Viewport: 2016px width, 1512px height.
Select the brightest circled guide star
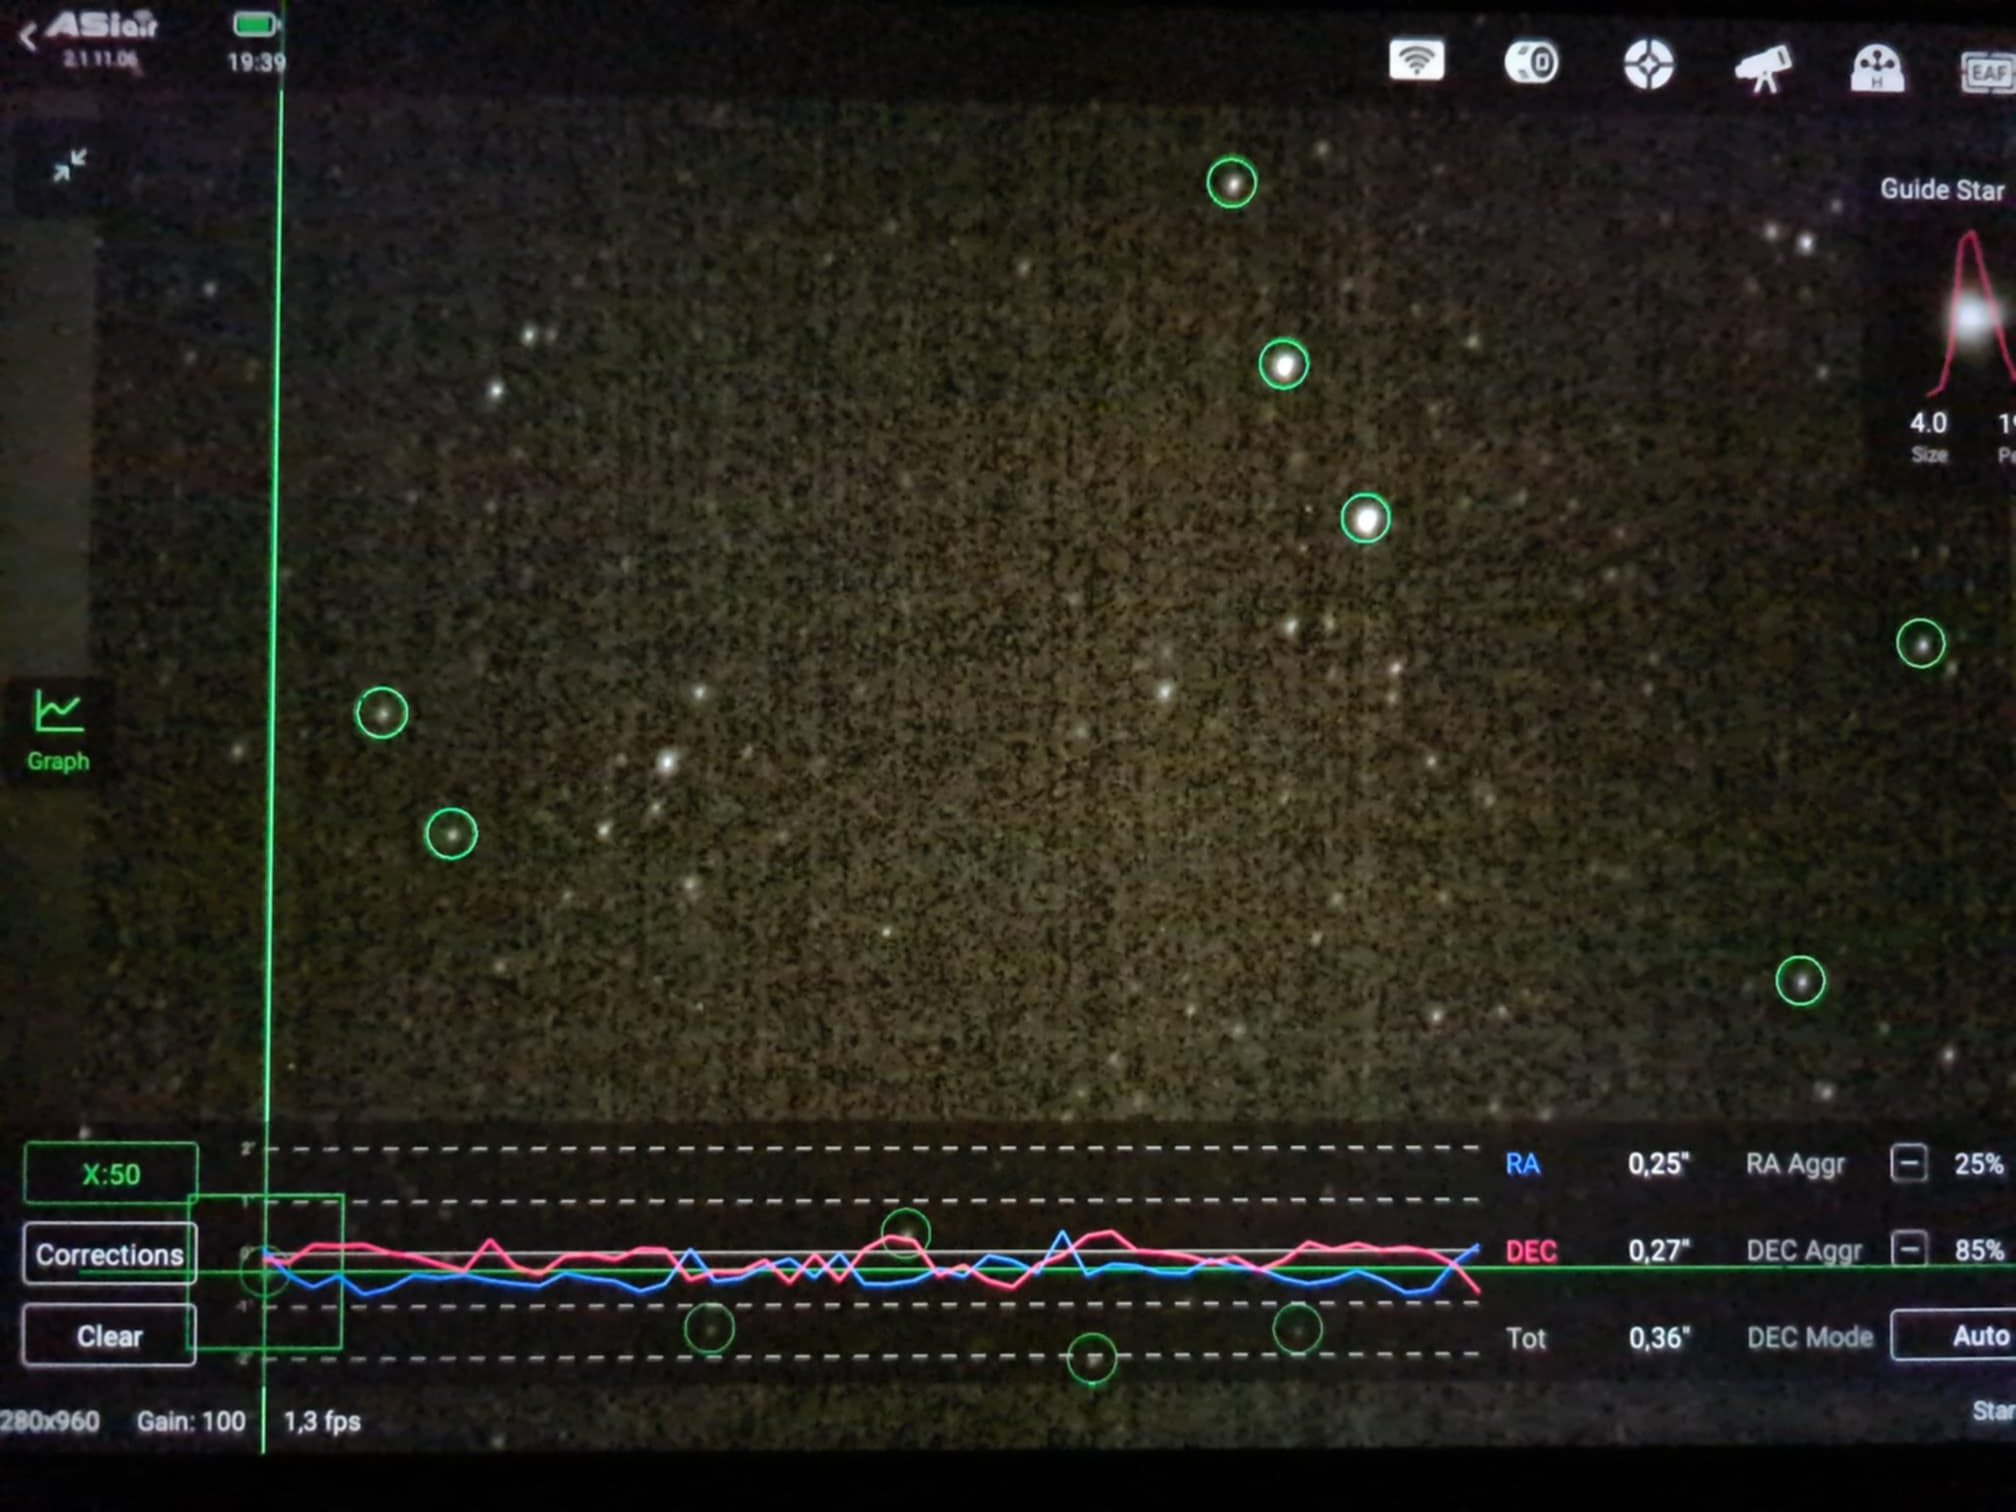tap(1365, 519)
